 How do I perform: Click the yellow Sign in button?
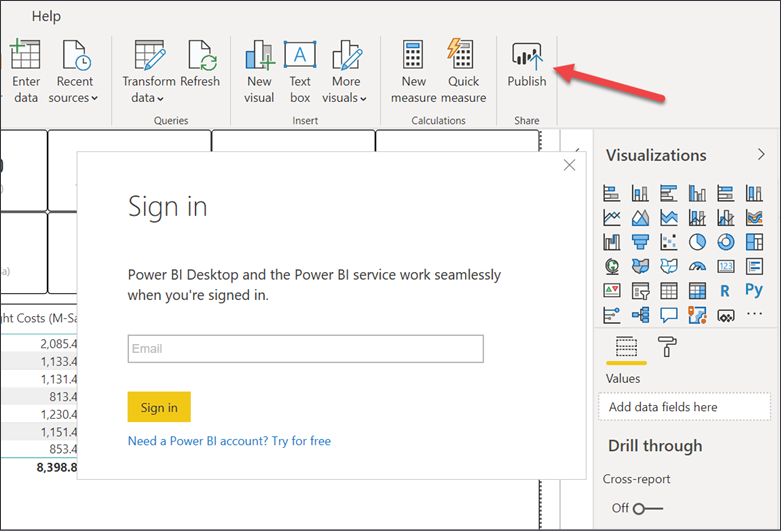click(159, 407)
